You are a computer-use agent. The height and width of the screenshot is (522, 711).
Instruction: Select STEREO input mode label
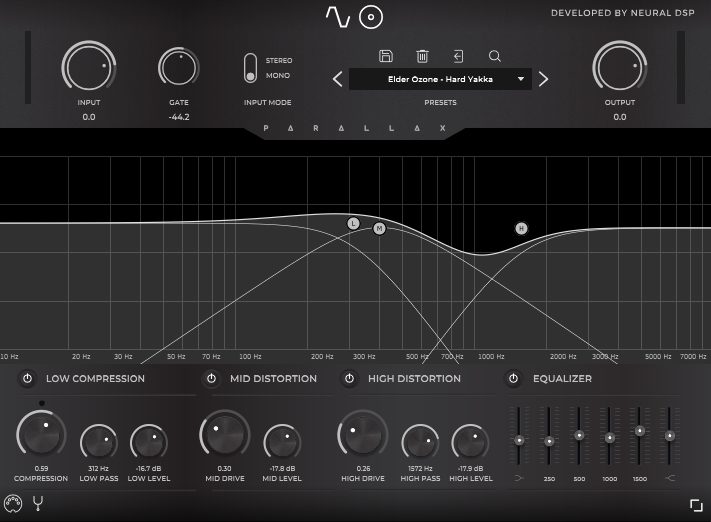coord(279,60)
